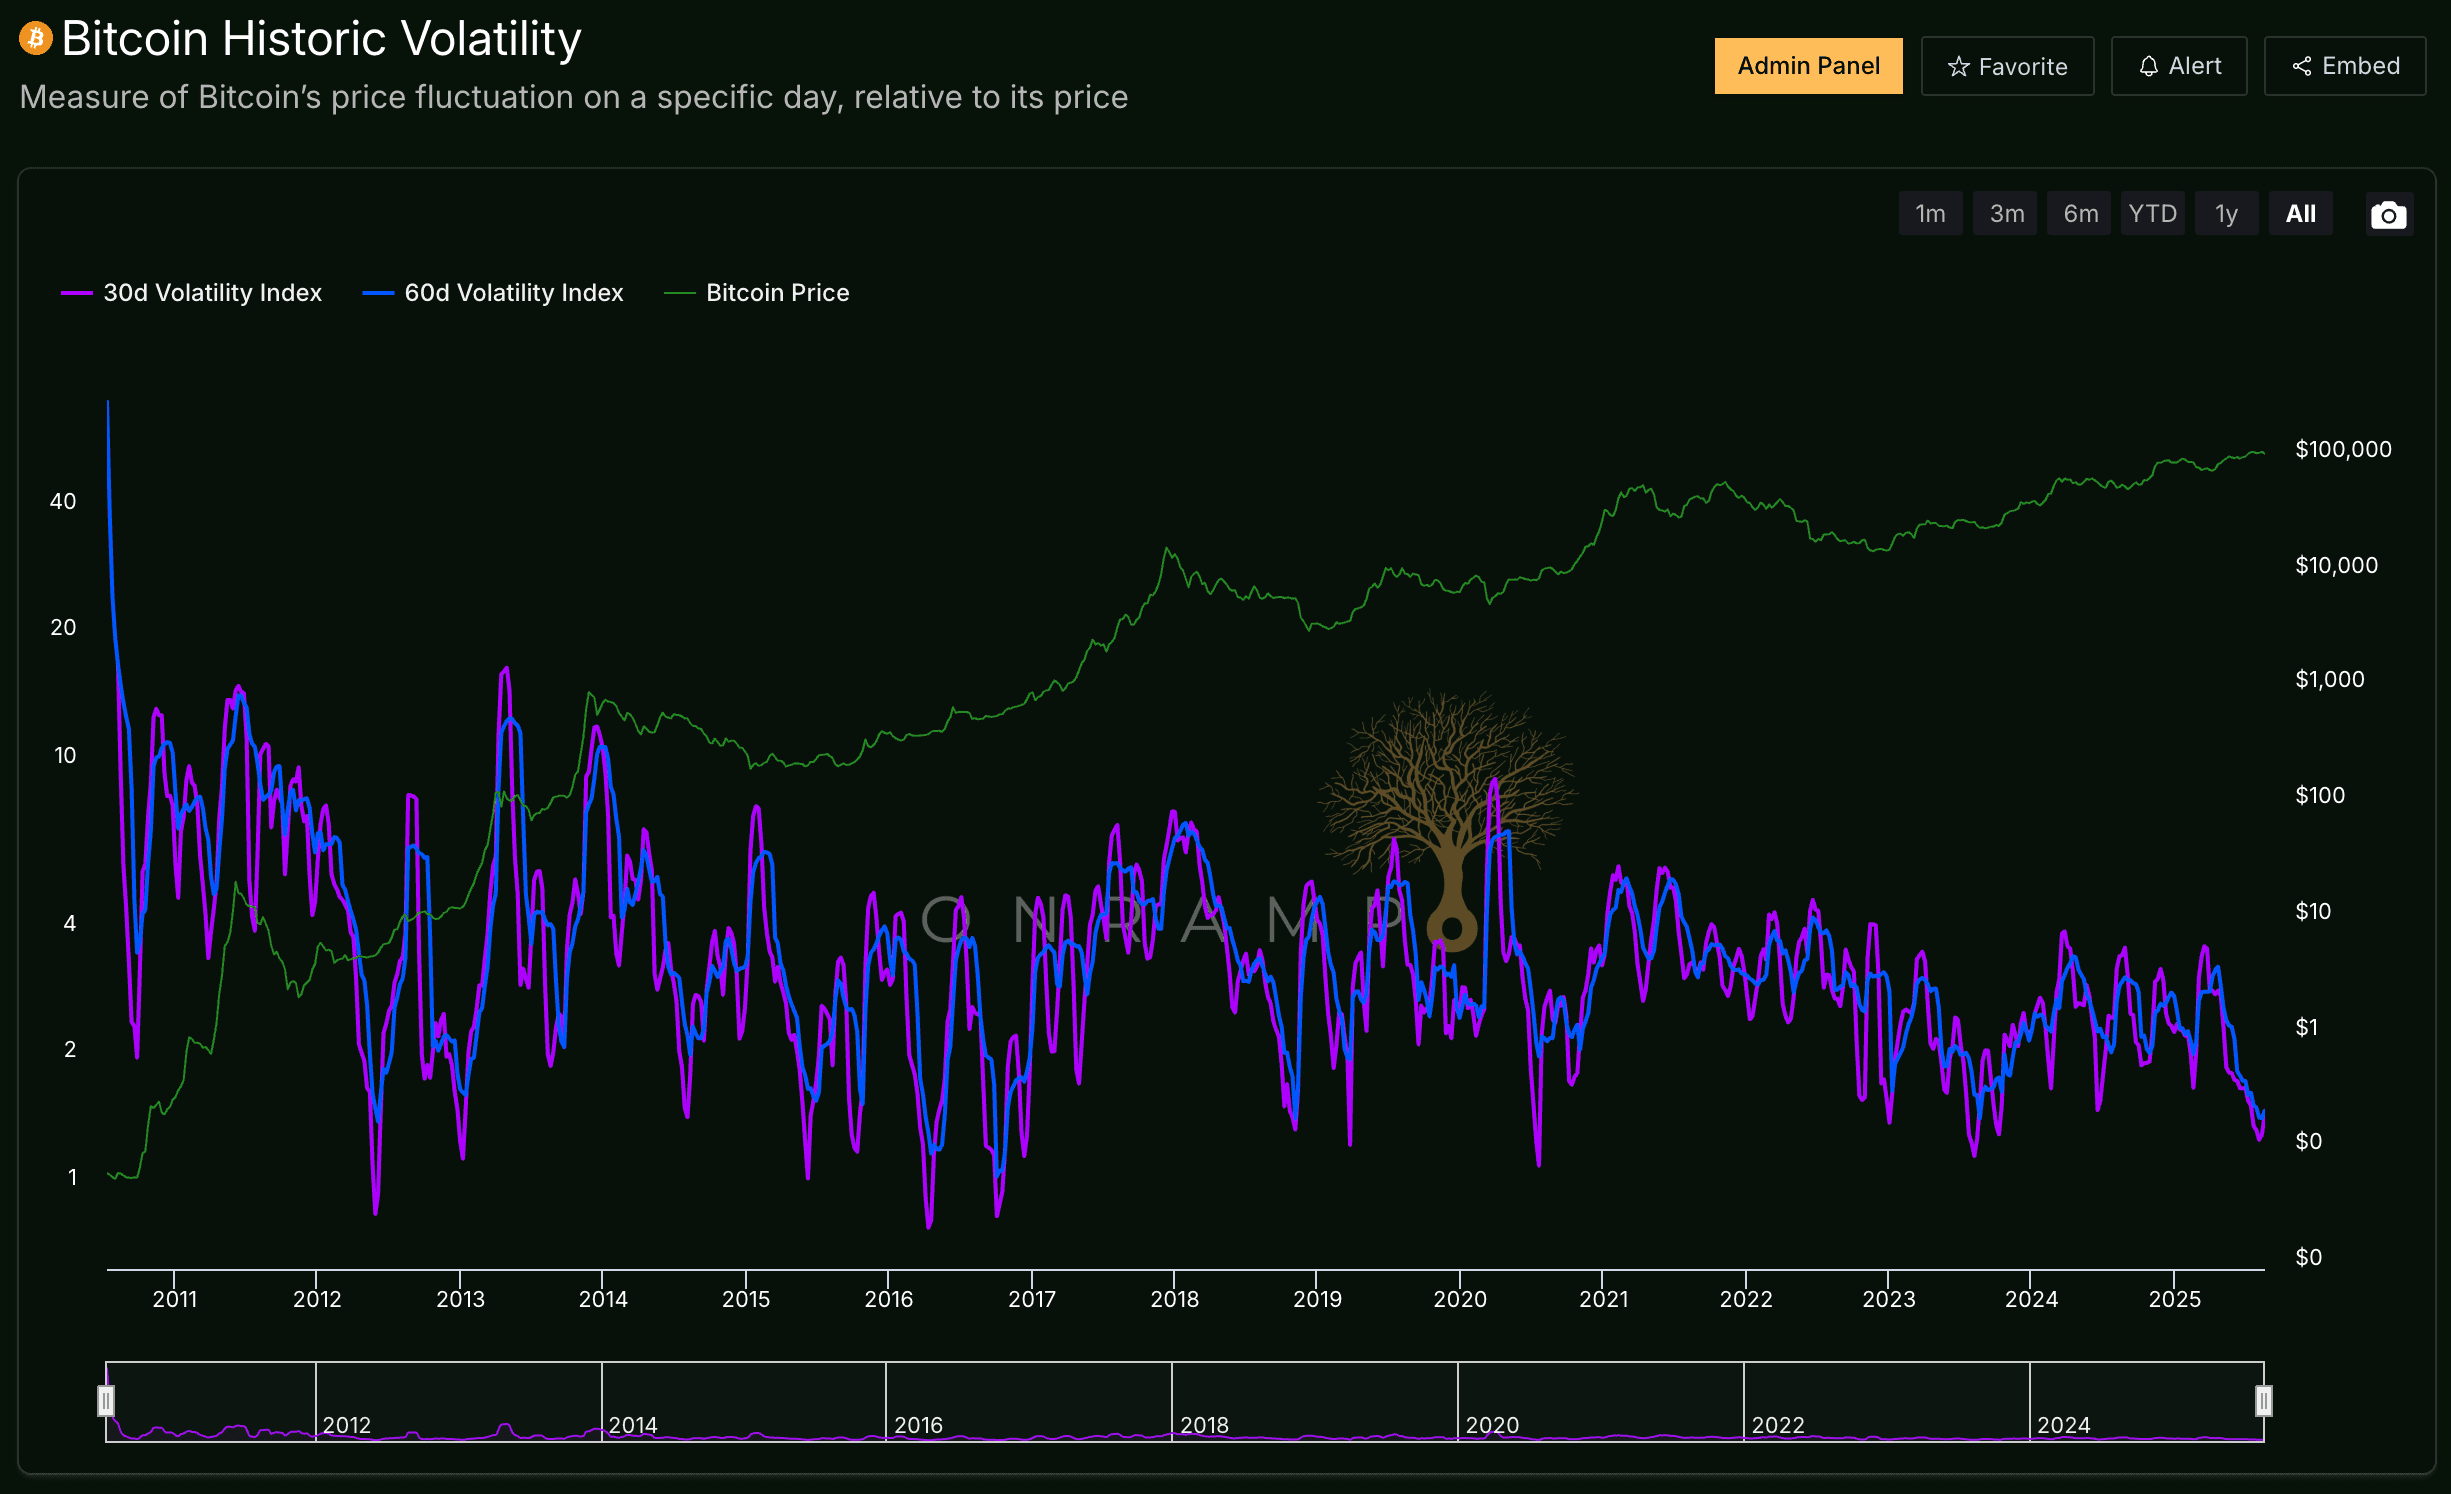This screenshot has width=2451, height=1494.
Task: Click the 2020 x-axis year label
Action: [1460, 1299]
